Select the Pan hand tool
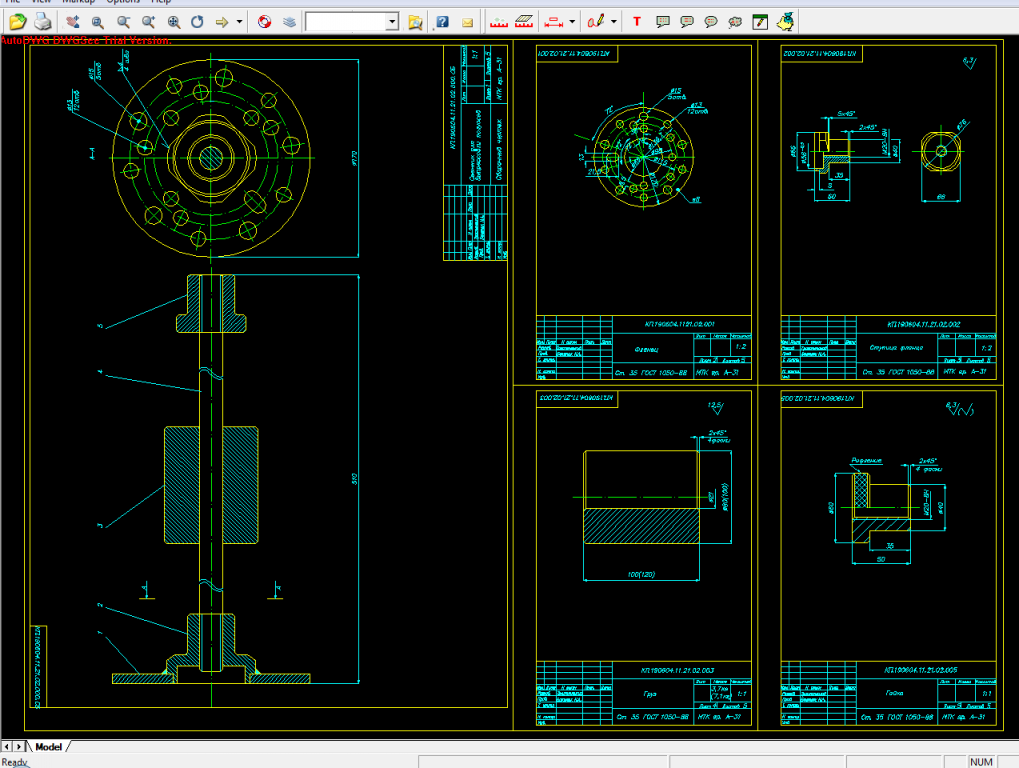Screen dimensions: 1019x768 click(72, 21)
